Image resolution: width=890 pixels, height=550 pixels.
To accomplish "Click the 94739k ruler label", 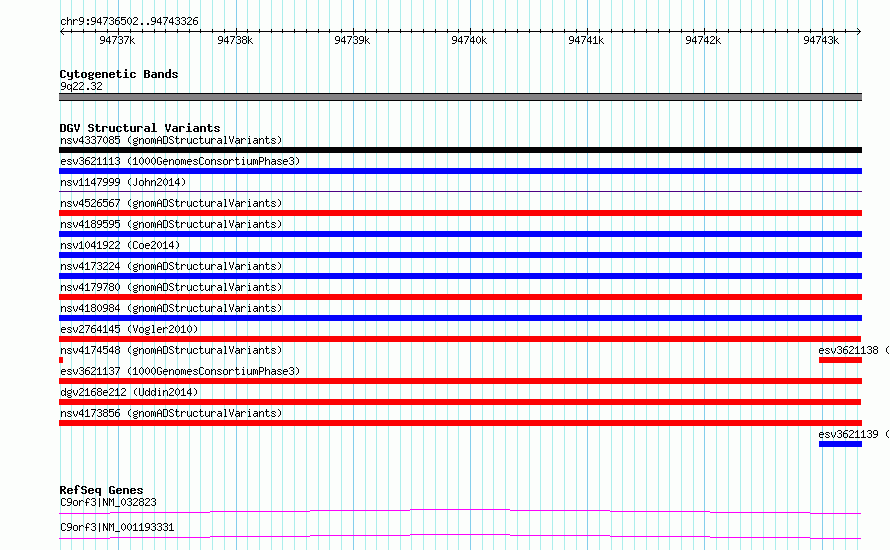I will click(352, 40).
